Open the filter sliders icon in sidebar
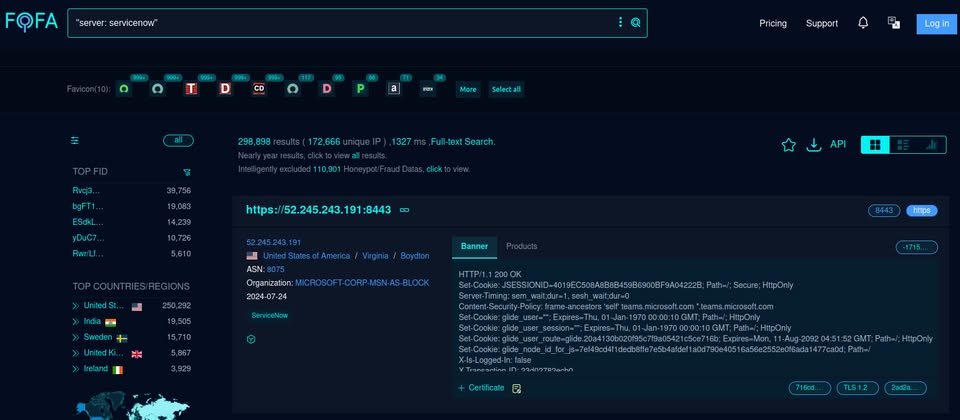 75,141
